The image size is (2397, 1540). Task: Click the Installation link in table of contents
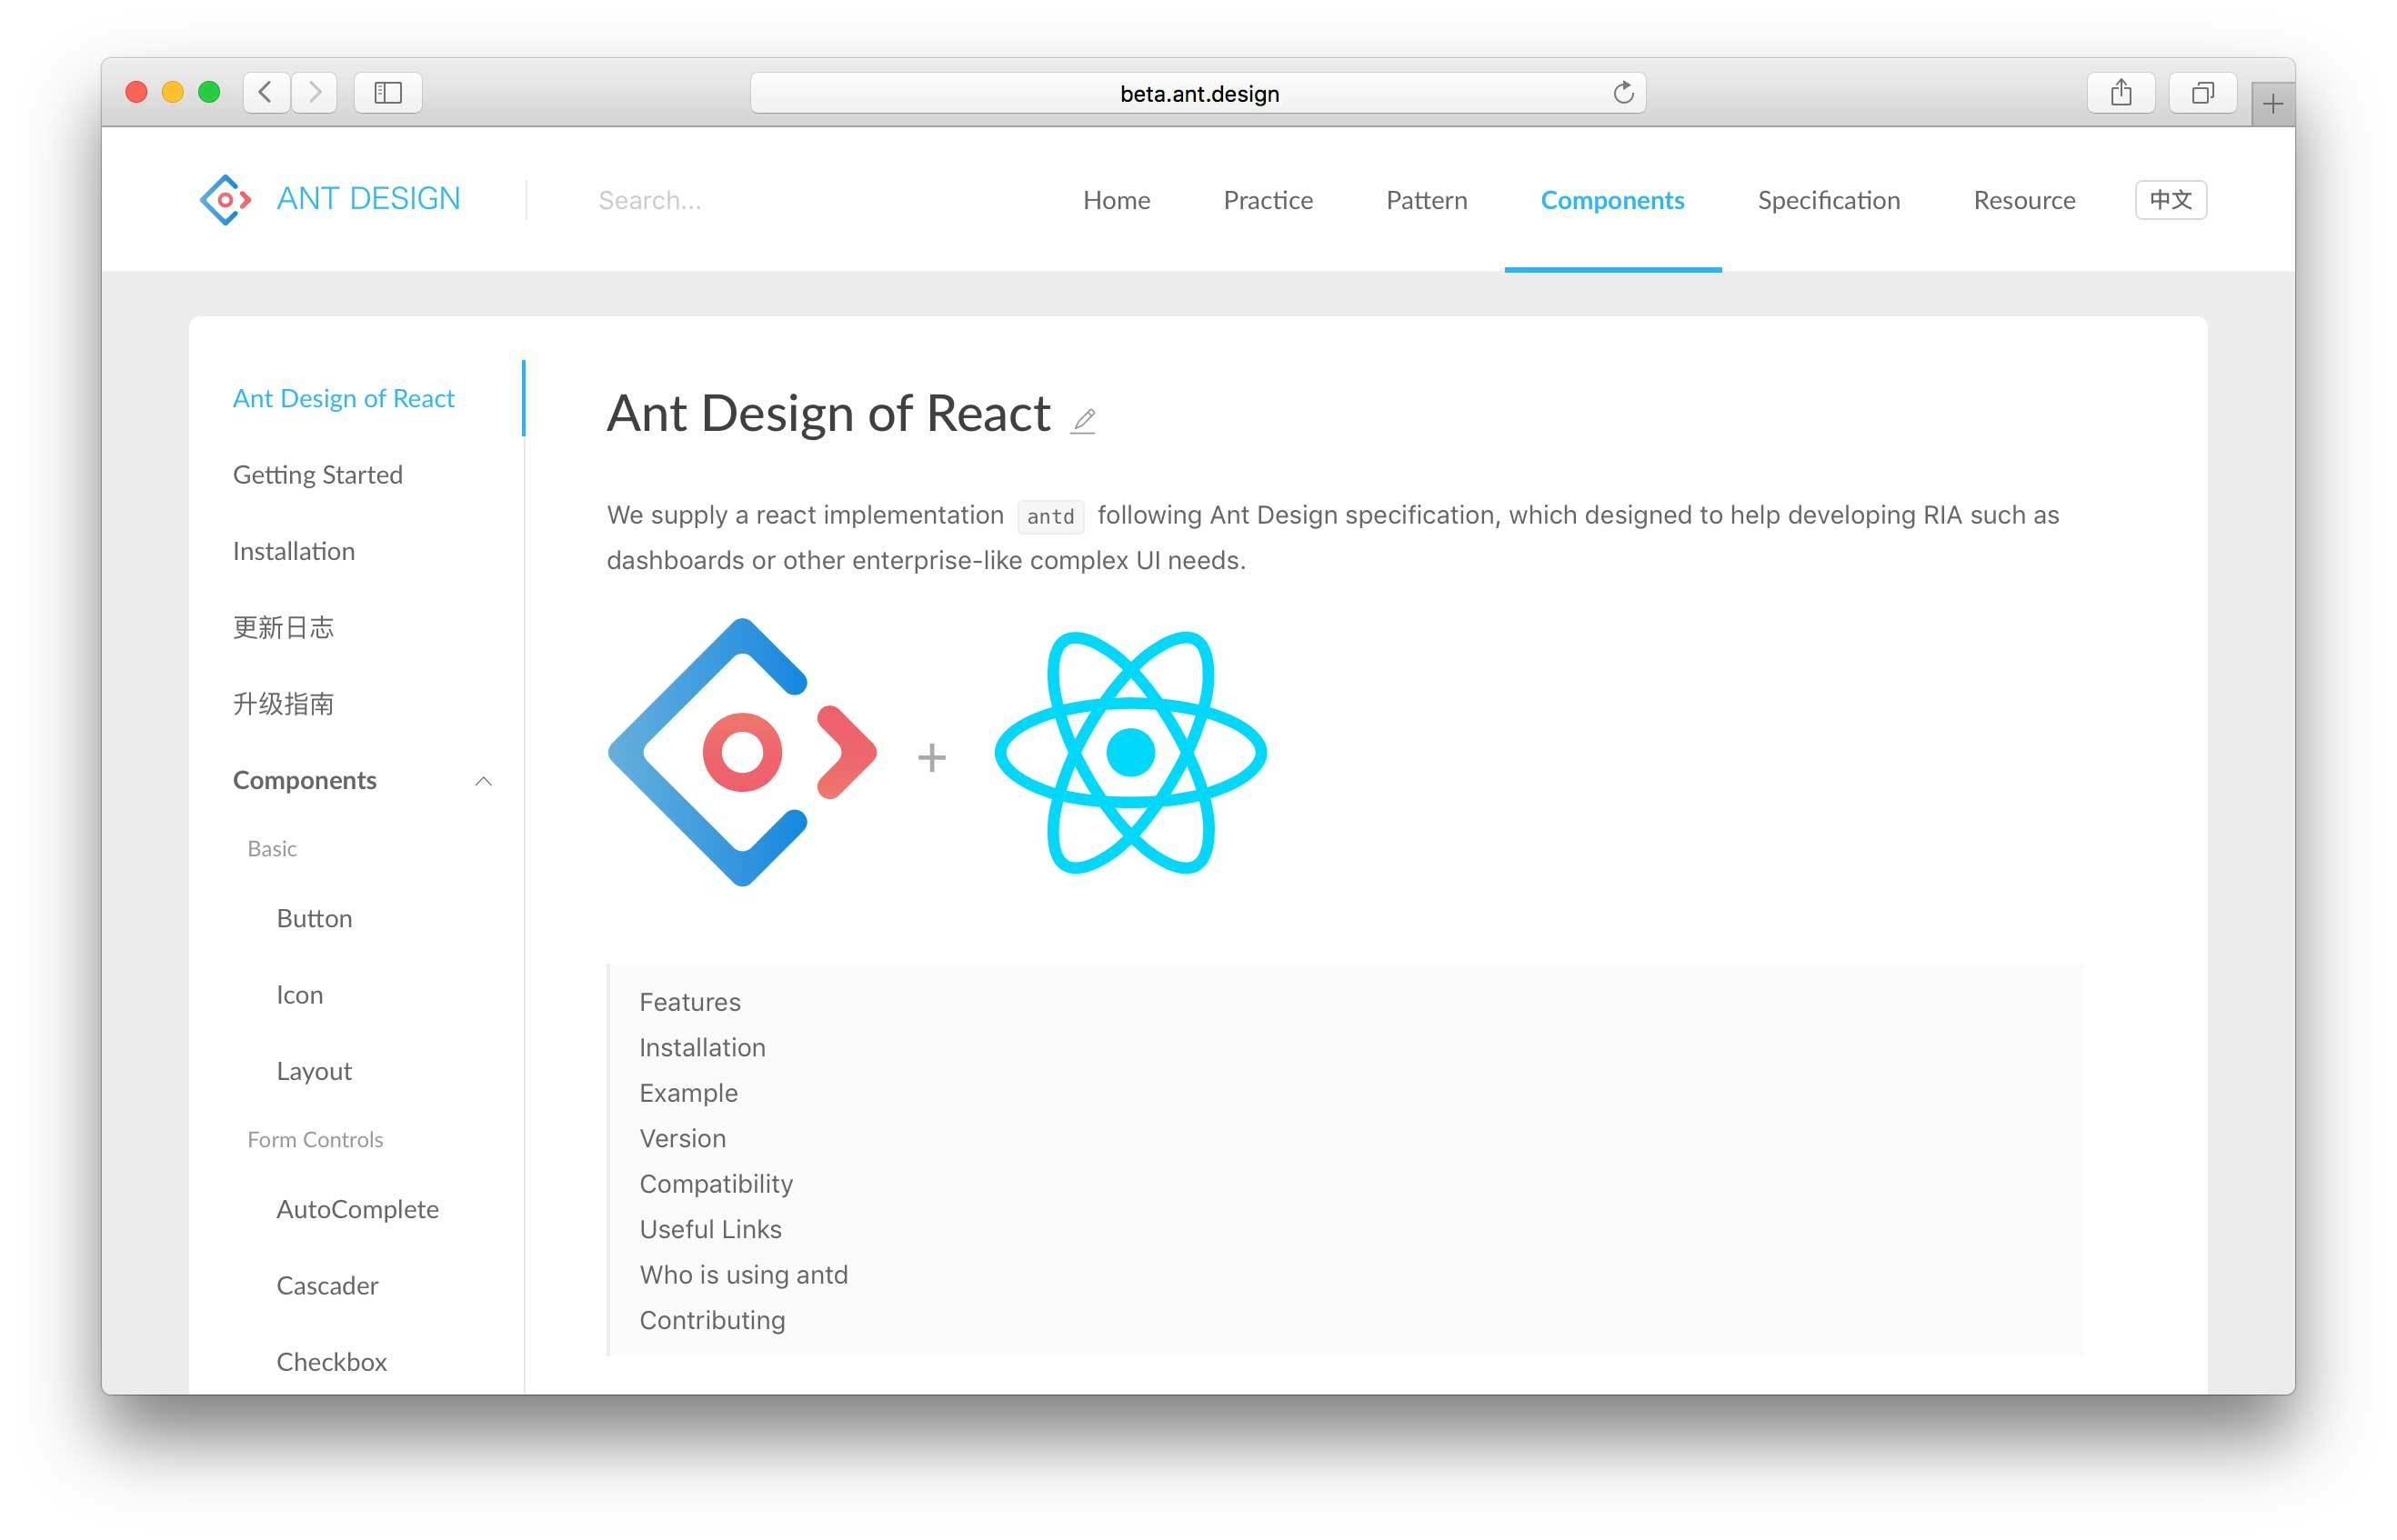pos(700,1047)
